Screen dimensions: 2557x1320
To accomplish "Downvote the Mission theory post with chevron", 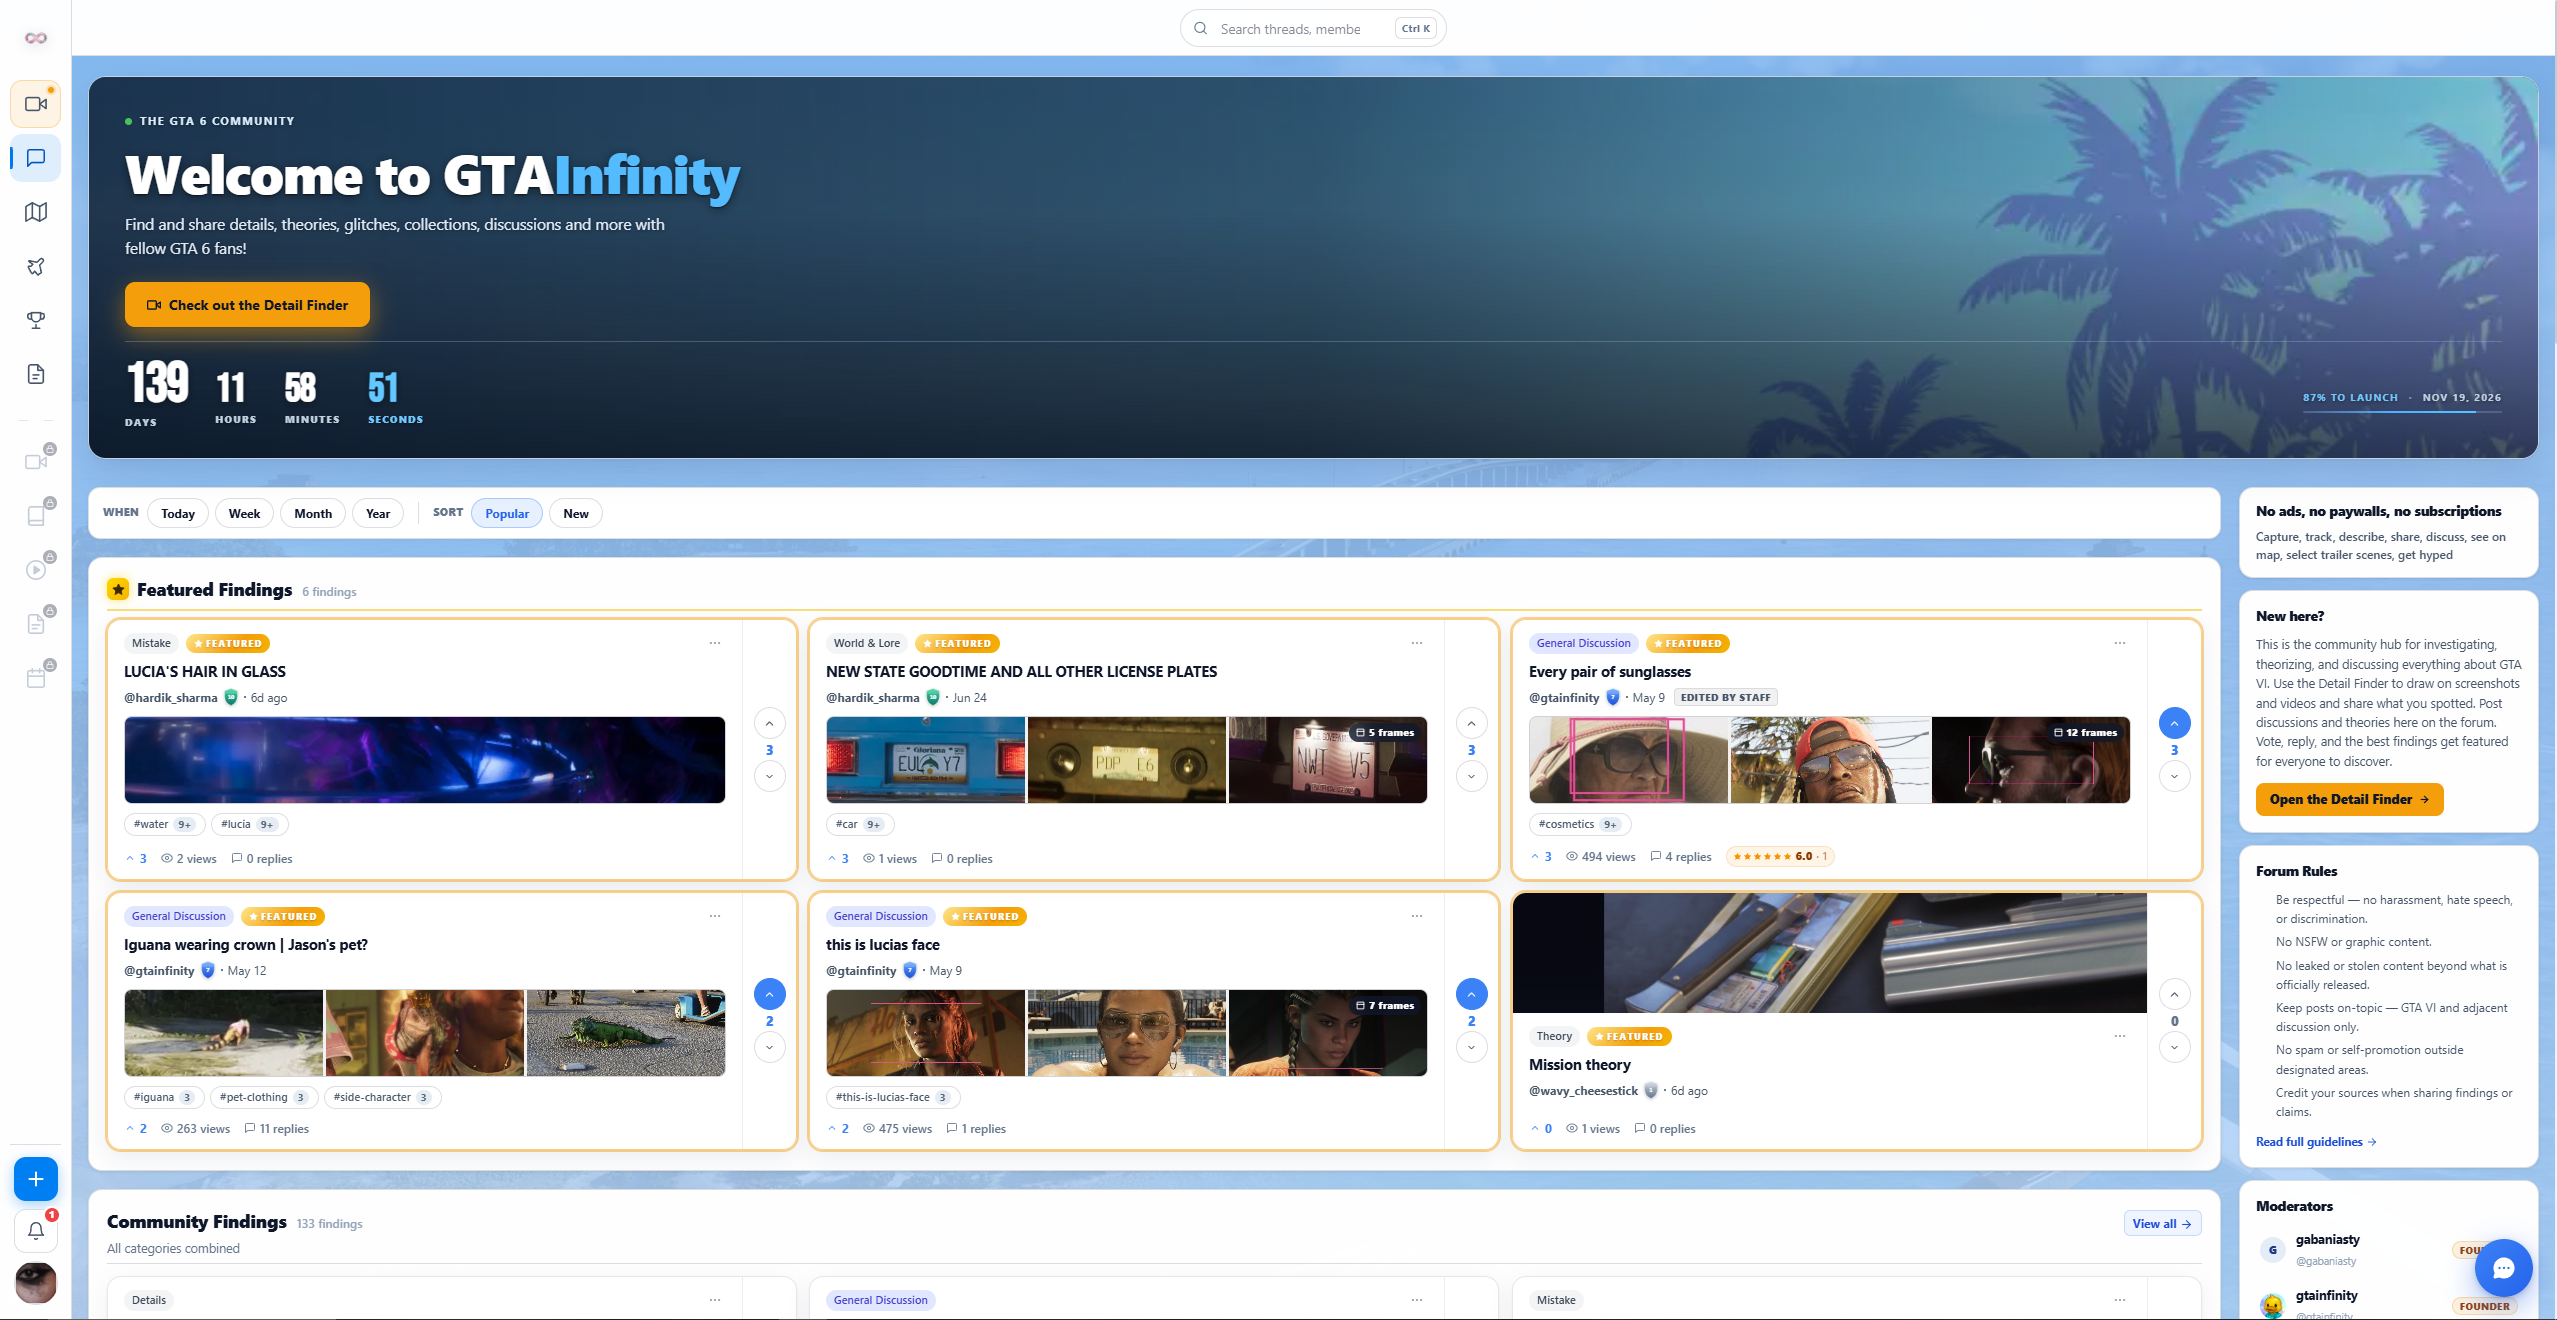I will click(x=2174, y=1047).
